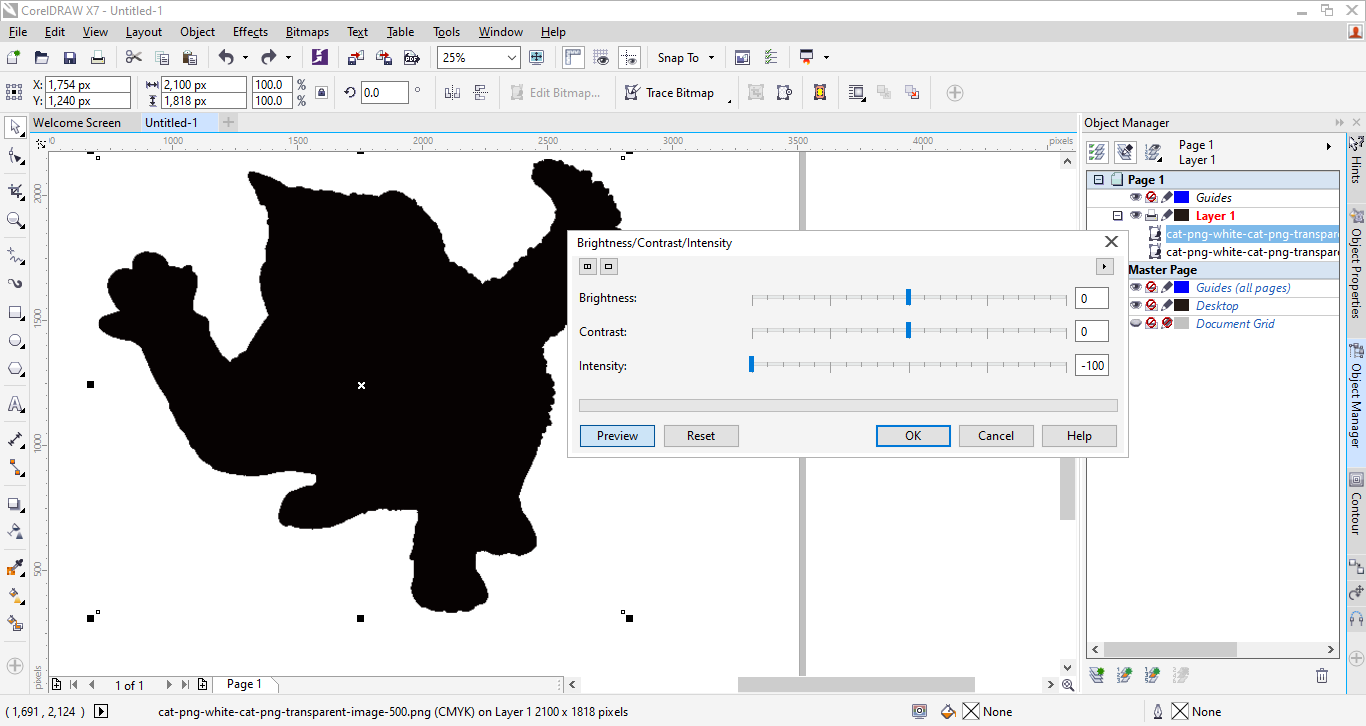Image resolution: width=1366 pixels, height=726 pixels.
Task: Click Cancel in the dialog
Action: [996, 436]
